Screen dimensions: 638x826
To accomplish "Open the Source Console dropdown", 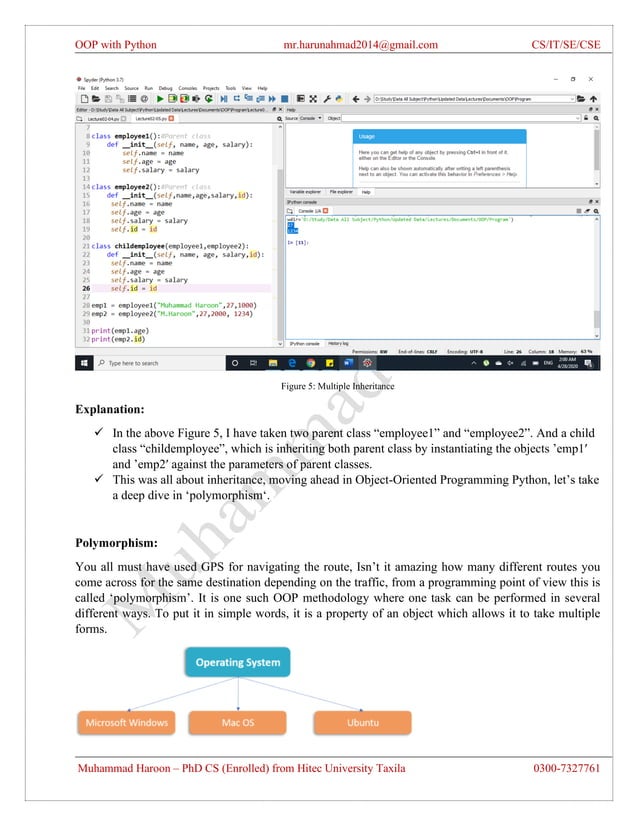I will (311, 118).
